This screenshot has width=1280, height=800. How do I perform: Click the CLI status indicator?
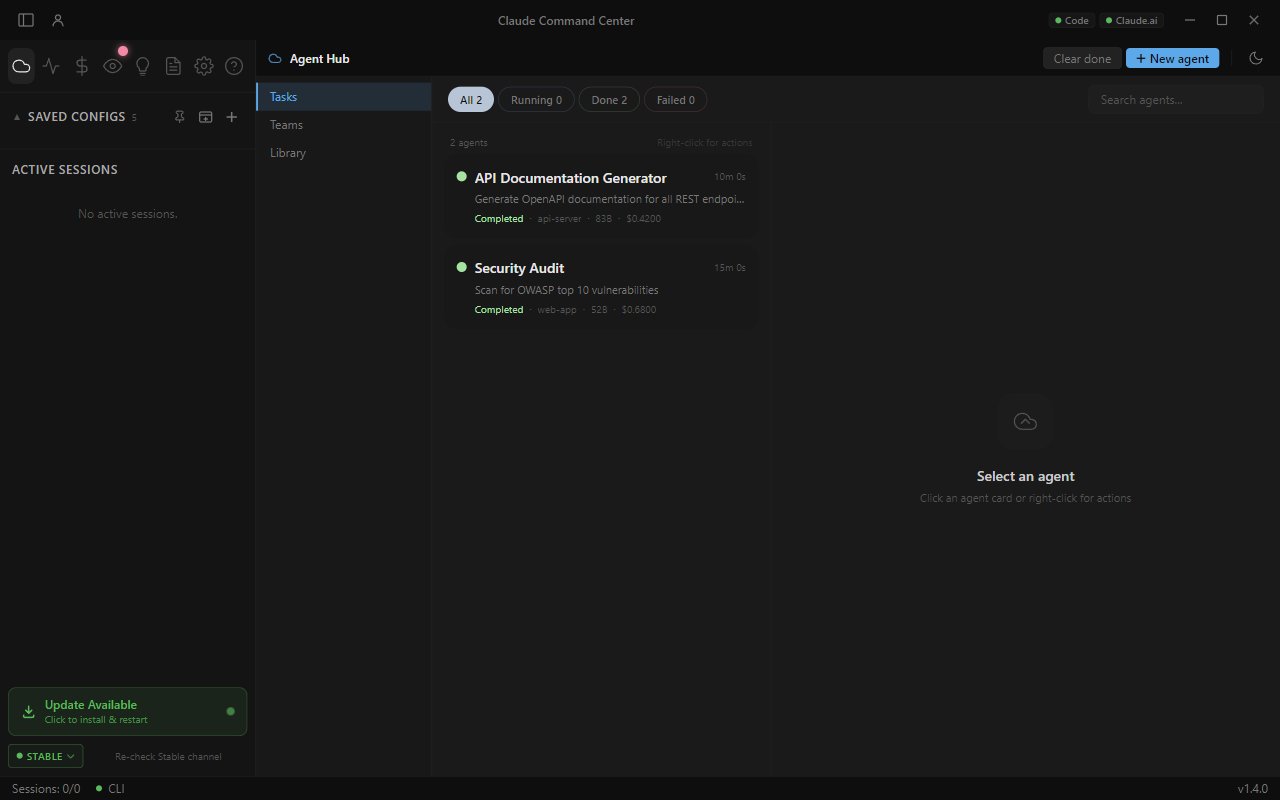click(110, 789)
